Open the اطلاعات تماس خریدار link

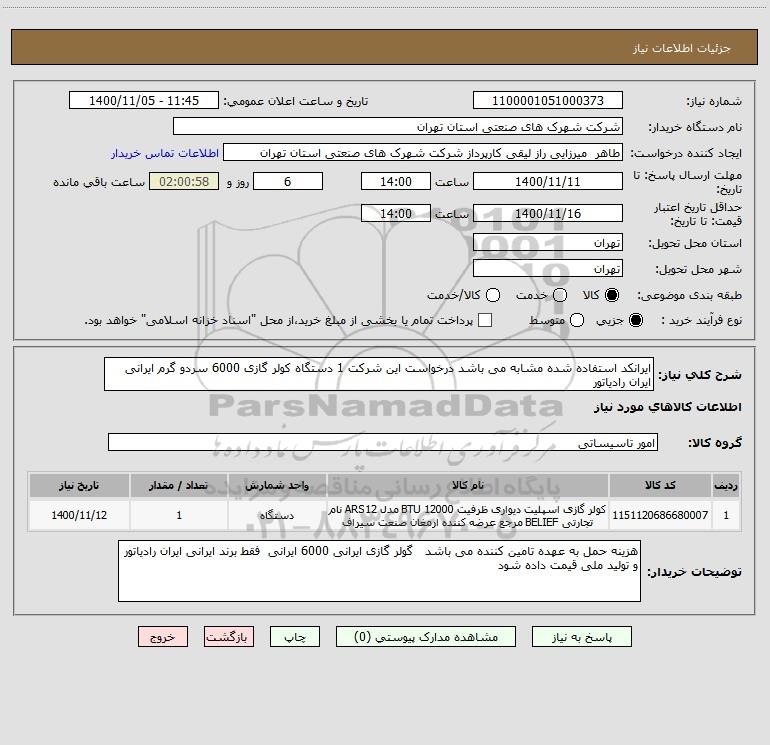[x=165, y=153]
